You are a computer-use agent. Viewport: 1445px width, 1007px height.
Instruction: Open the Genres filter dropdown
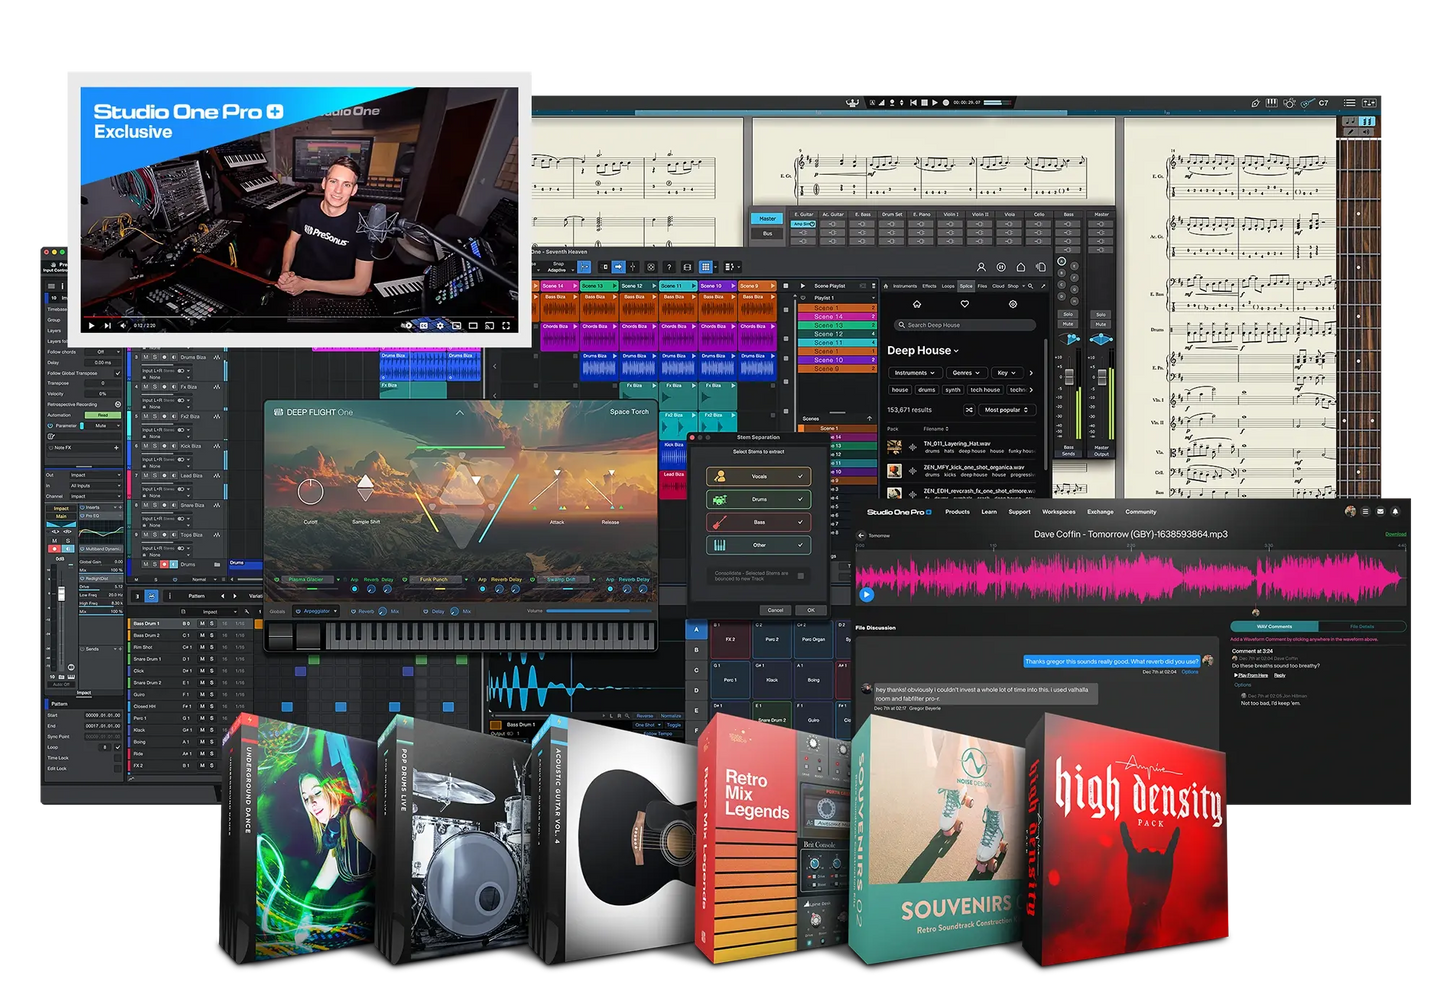click(x=965, y=373)
